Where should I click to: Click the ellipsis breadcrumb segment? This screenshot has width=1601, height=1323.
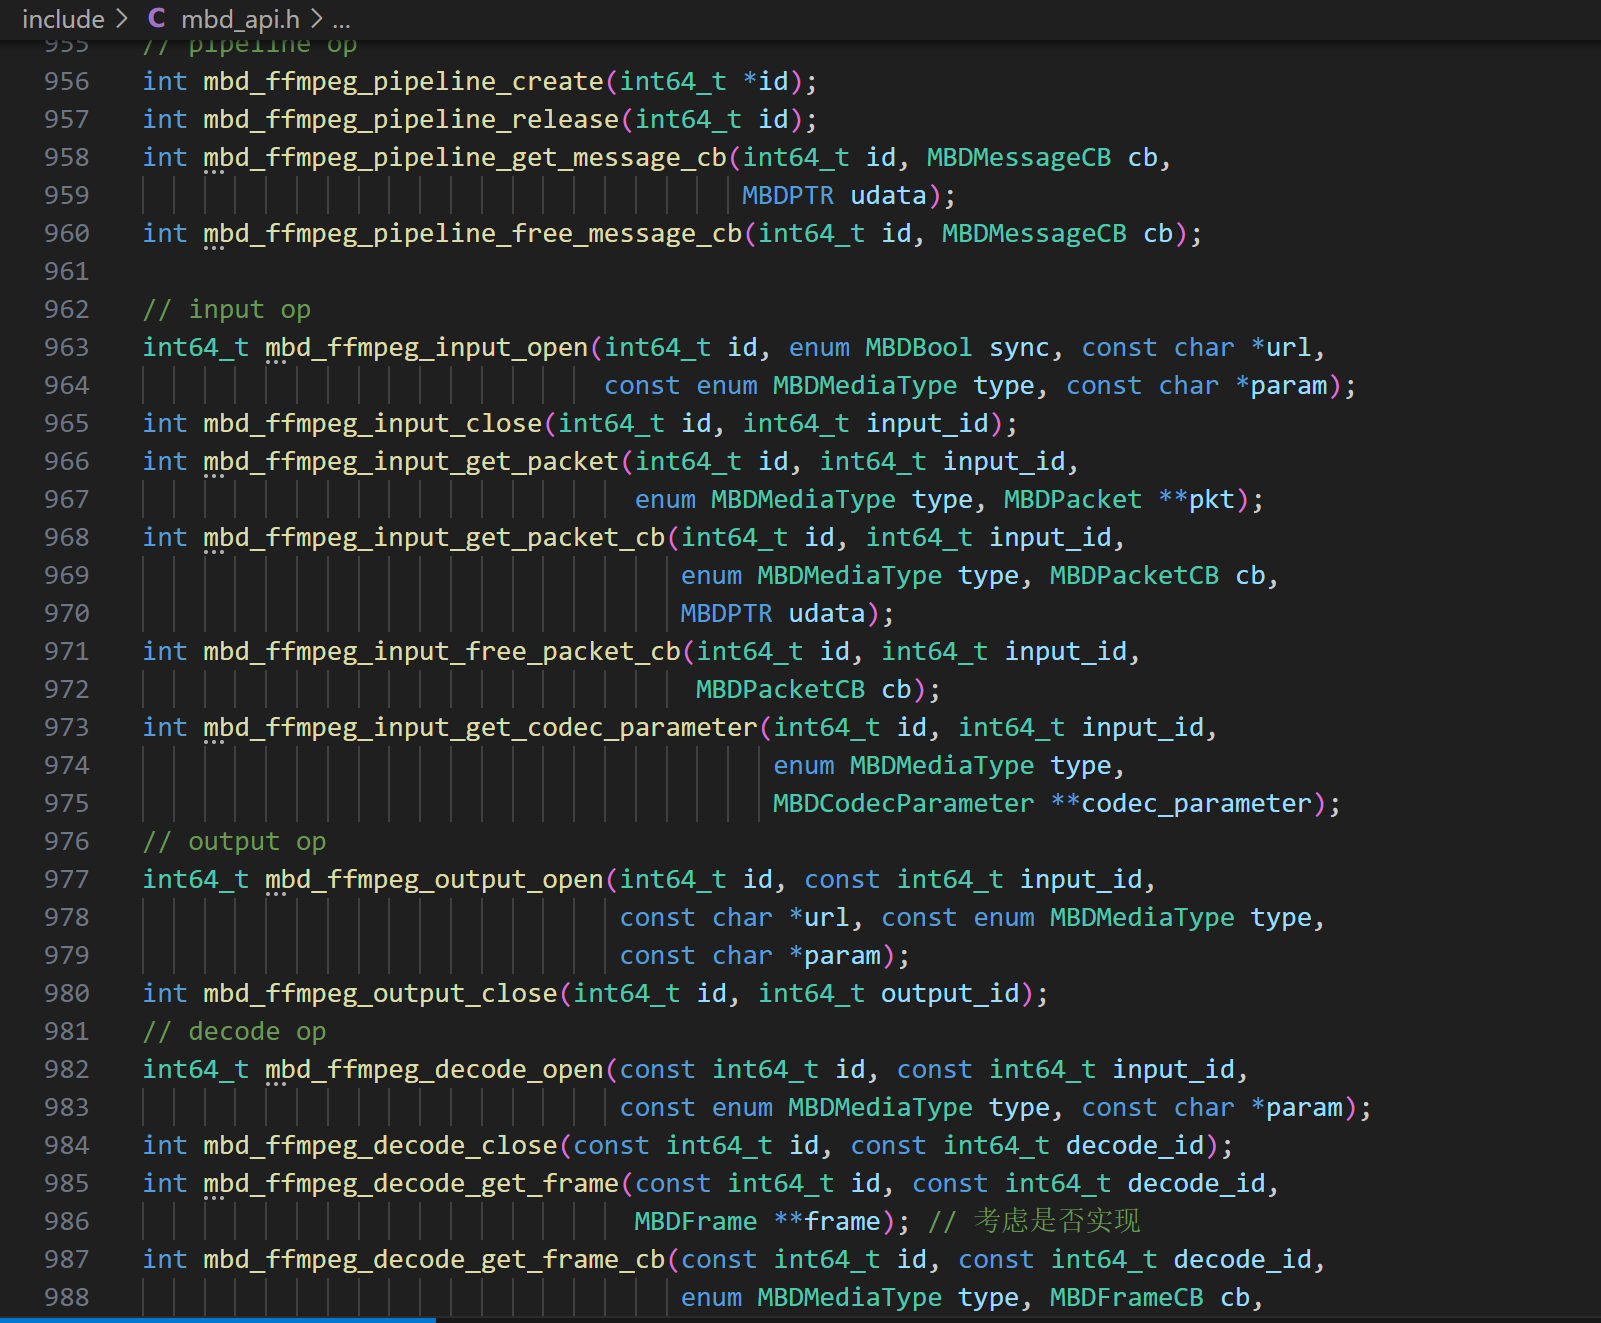341,19
